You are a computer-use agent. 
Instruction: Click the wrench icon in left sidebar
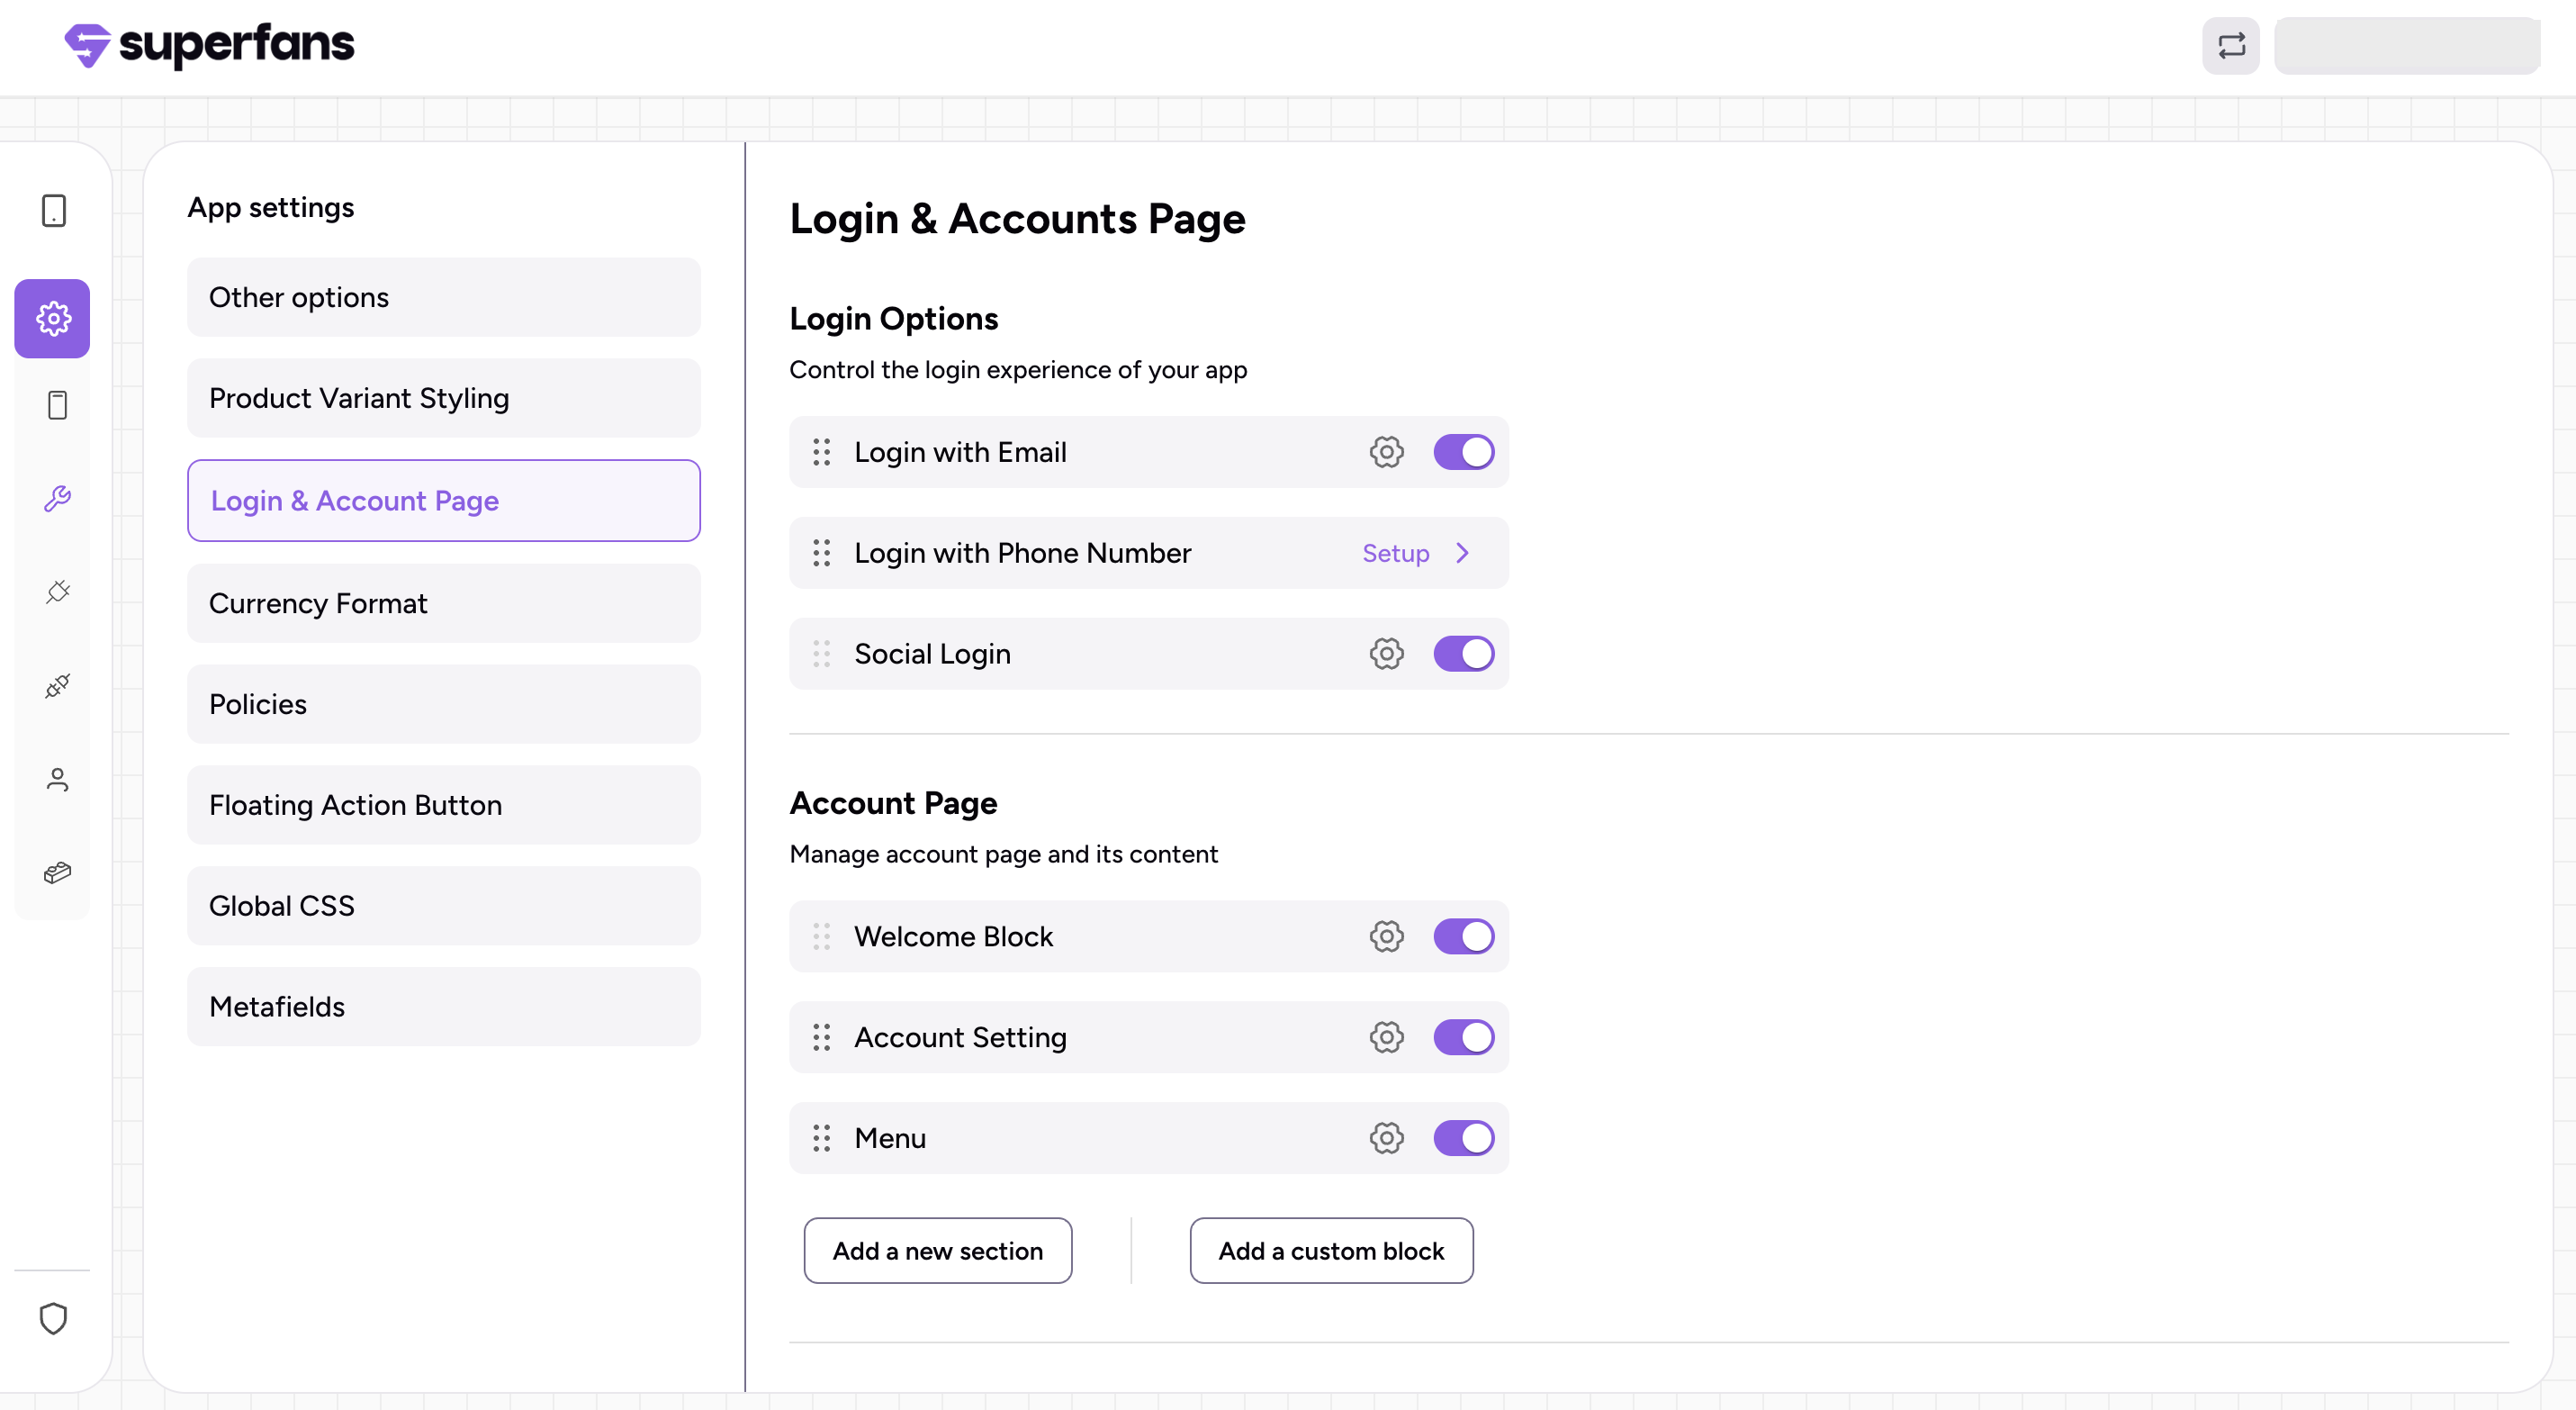click(x=57, y=498)
